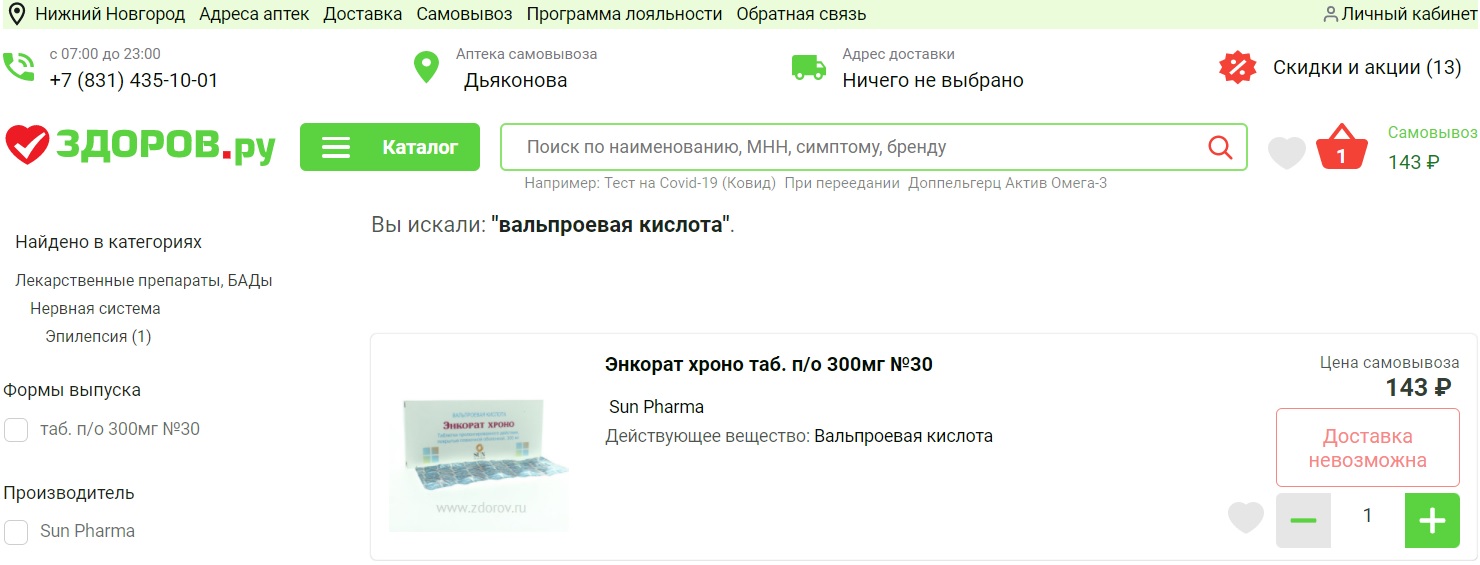The image size is (1480, 565).
Task: Select the Эпилепсия (1) category
Action: [98, 337]
